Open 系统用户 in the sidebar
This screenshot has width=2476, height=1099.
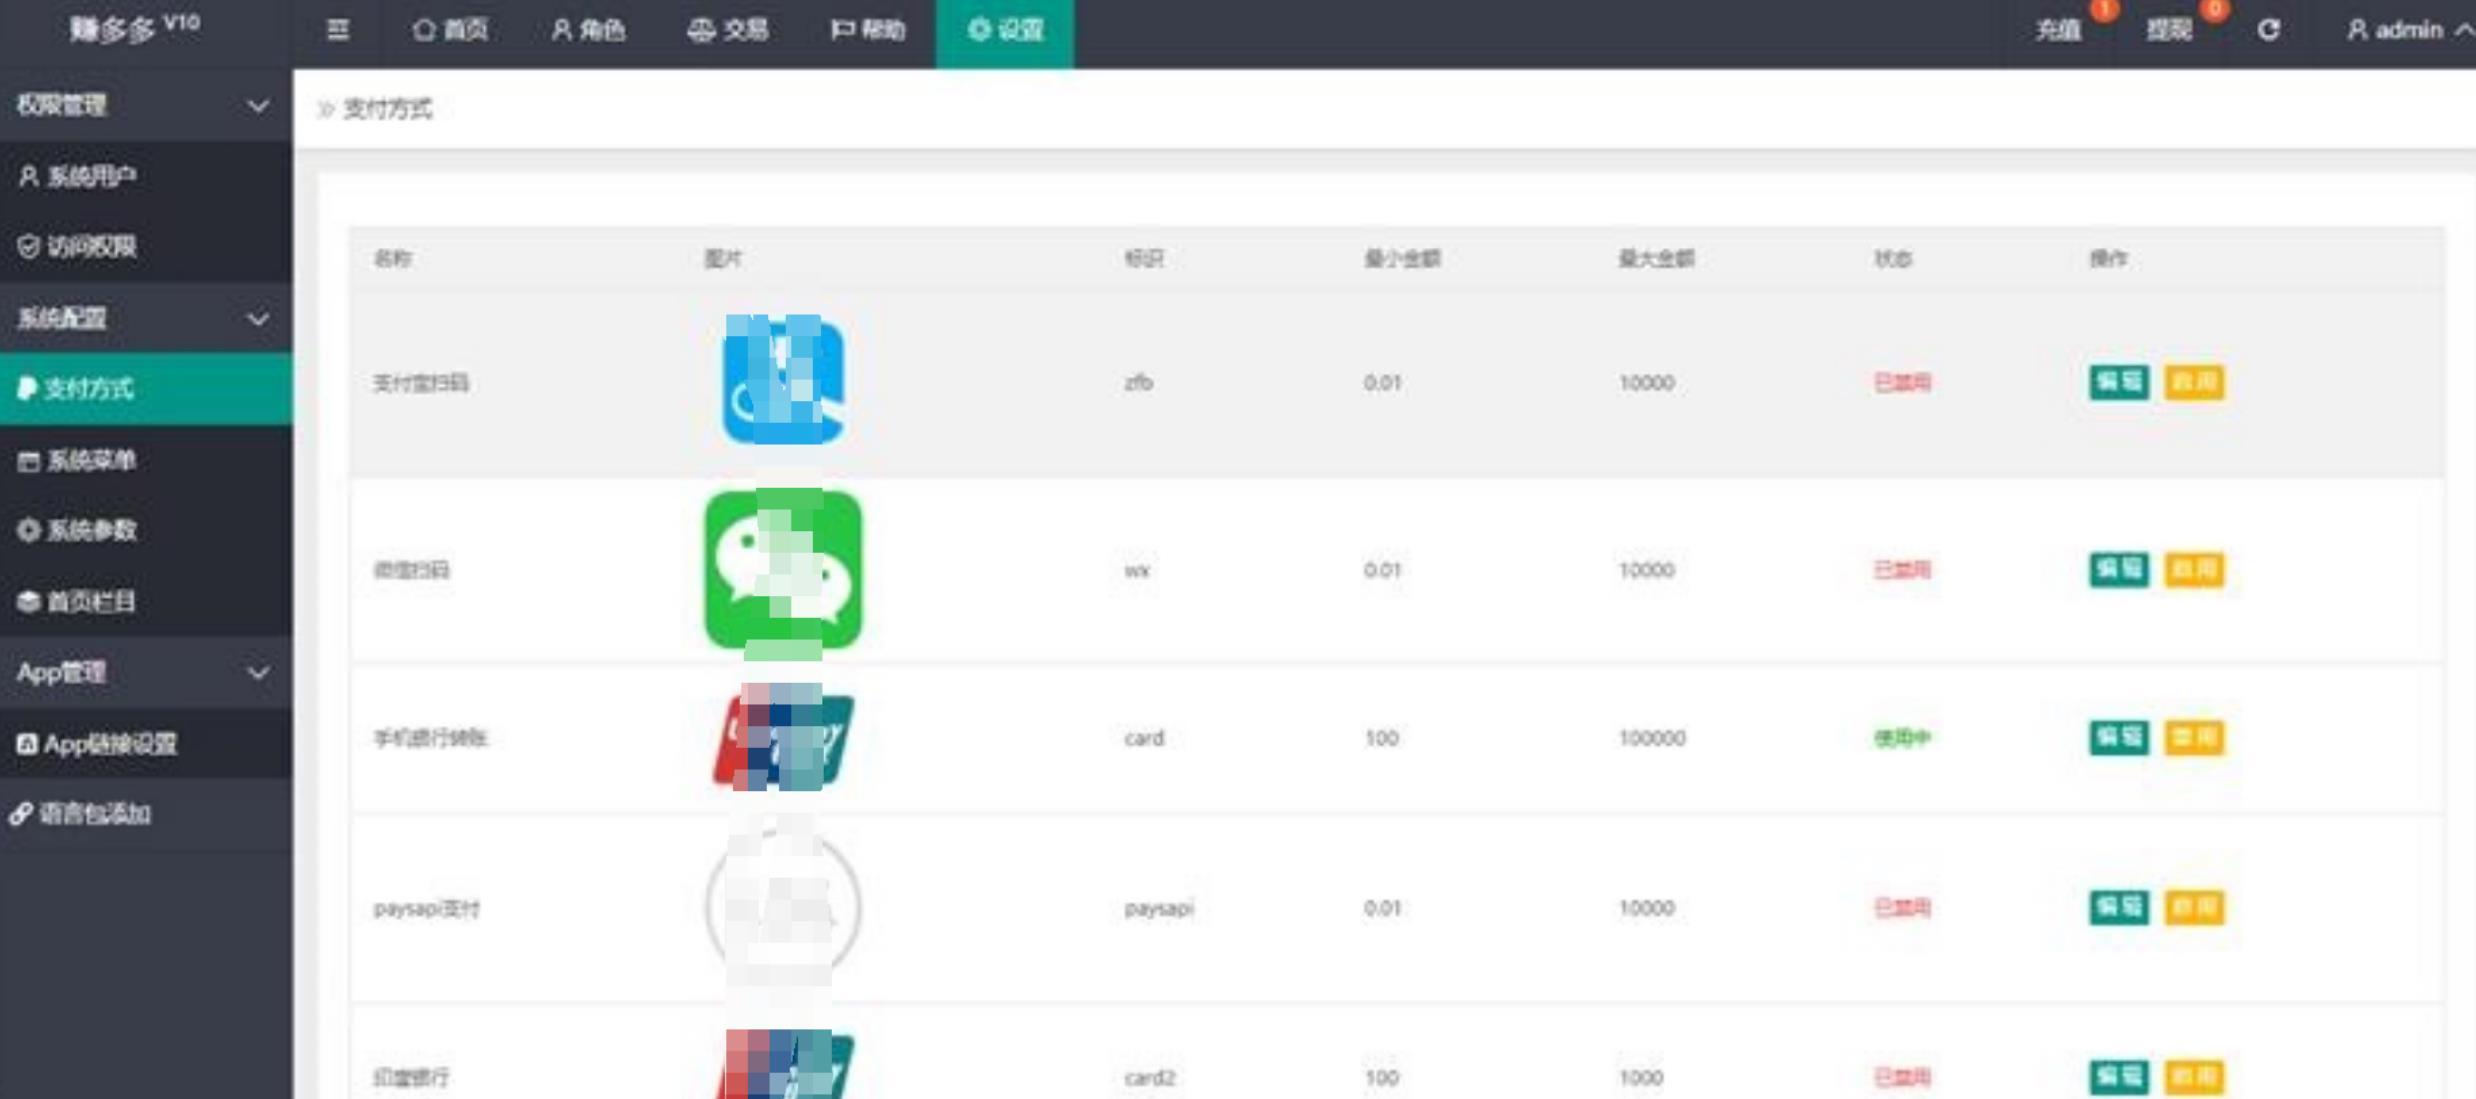point(146,176)
